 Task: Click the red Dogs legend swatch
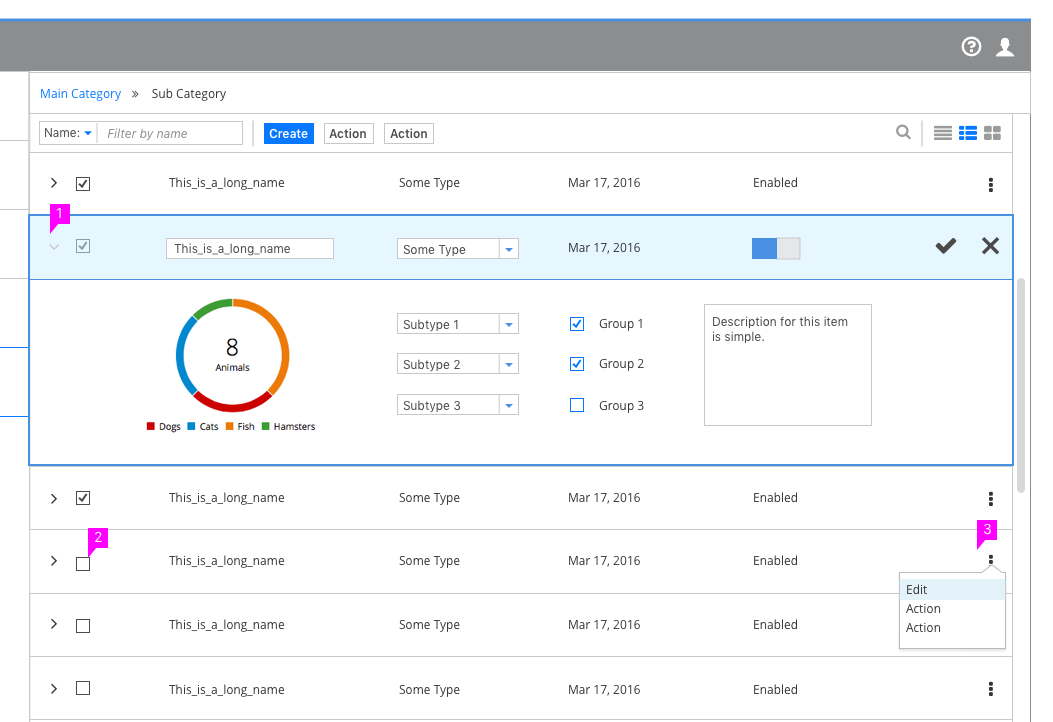(150, 426)
